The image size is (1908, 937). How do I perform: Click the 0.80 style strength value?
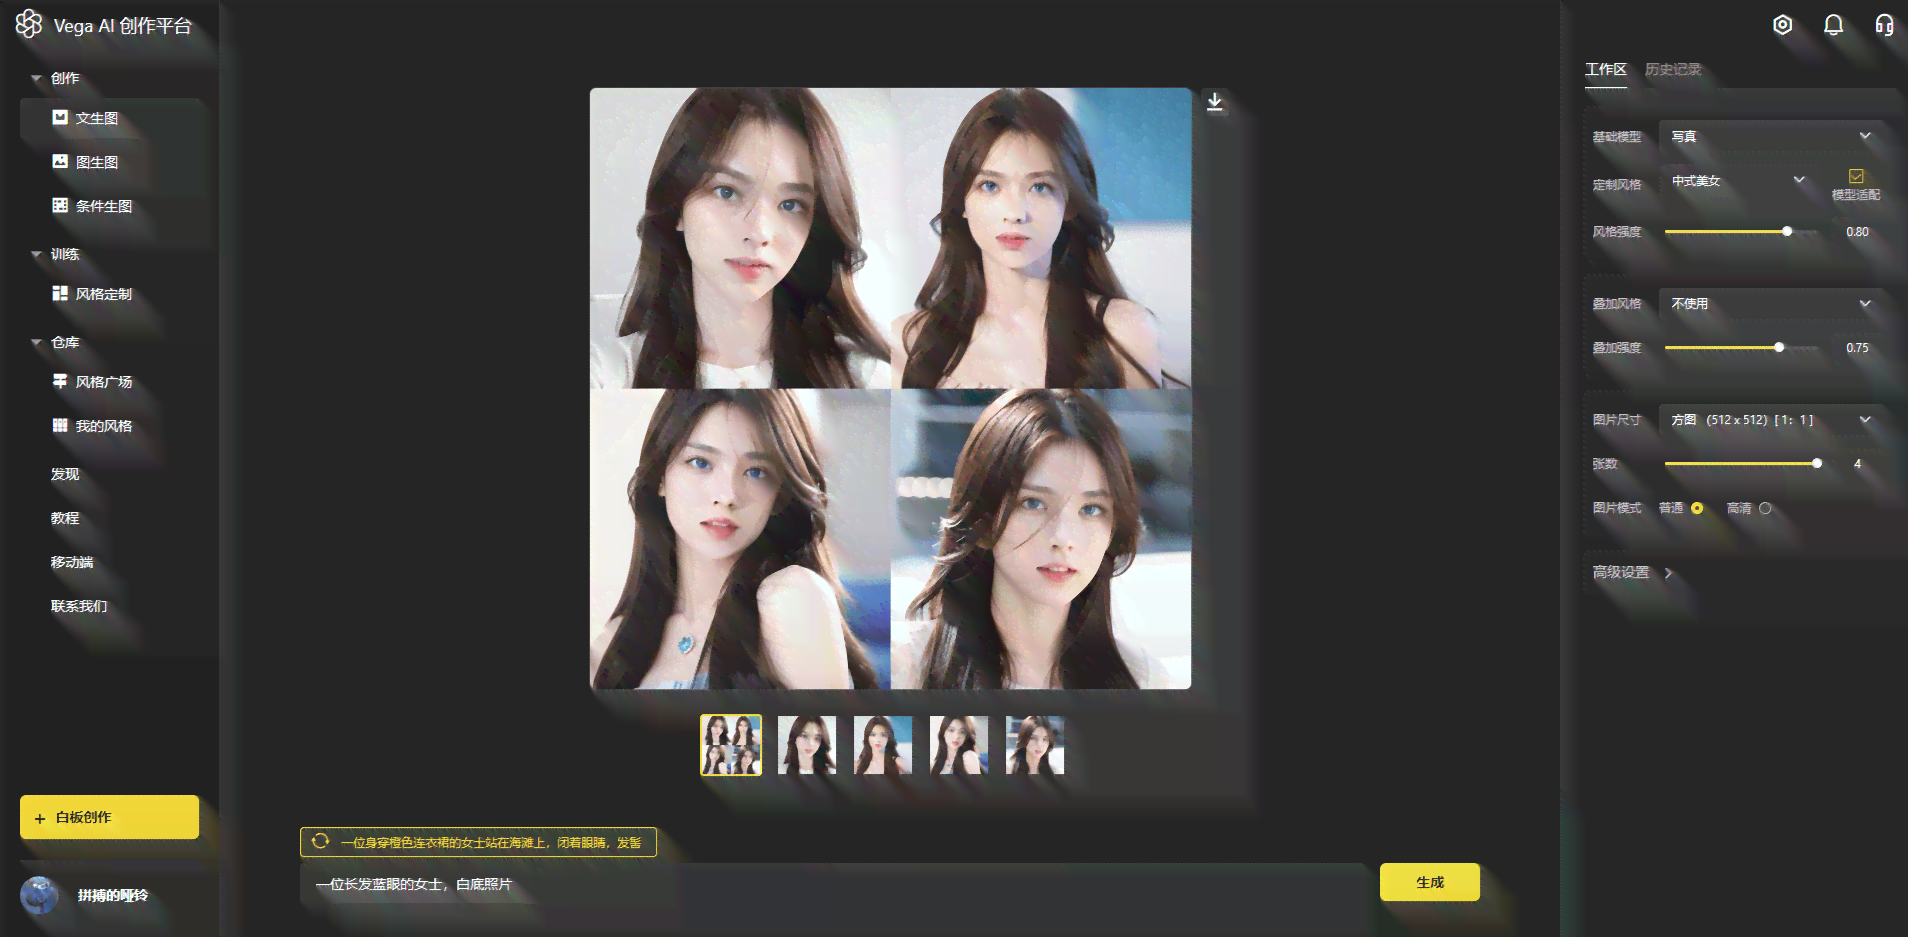point(1857,231)
